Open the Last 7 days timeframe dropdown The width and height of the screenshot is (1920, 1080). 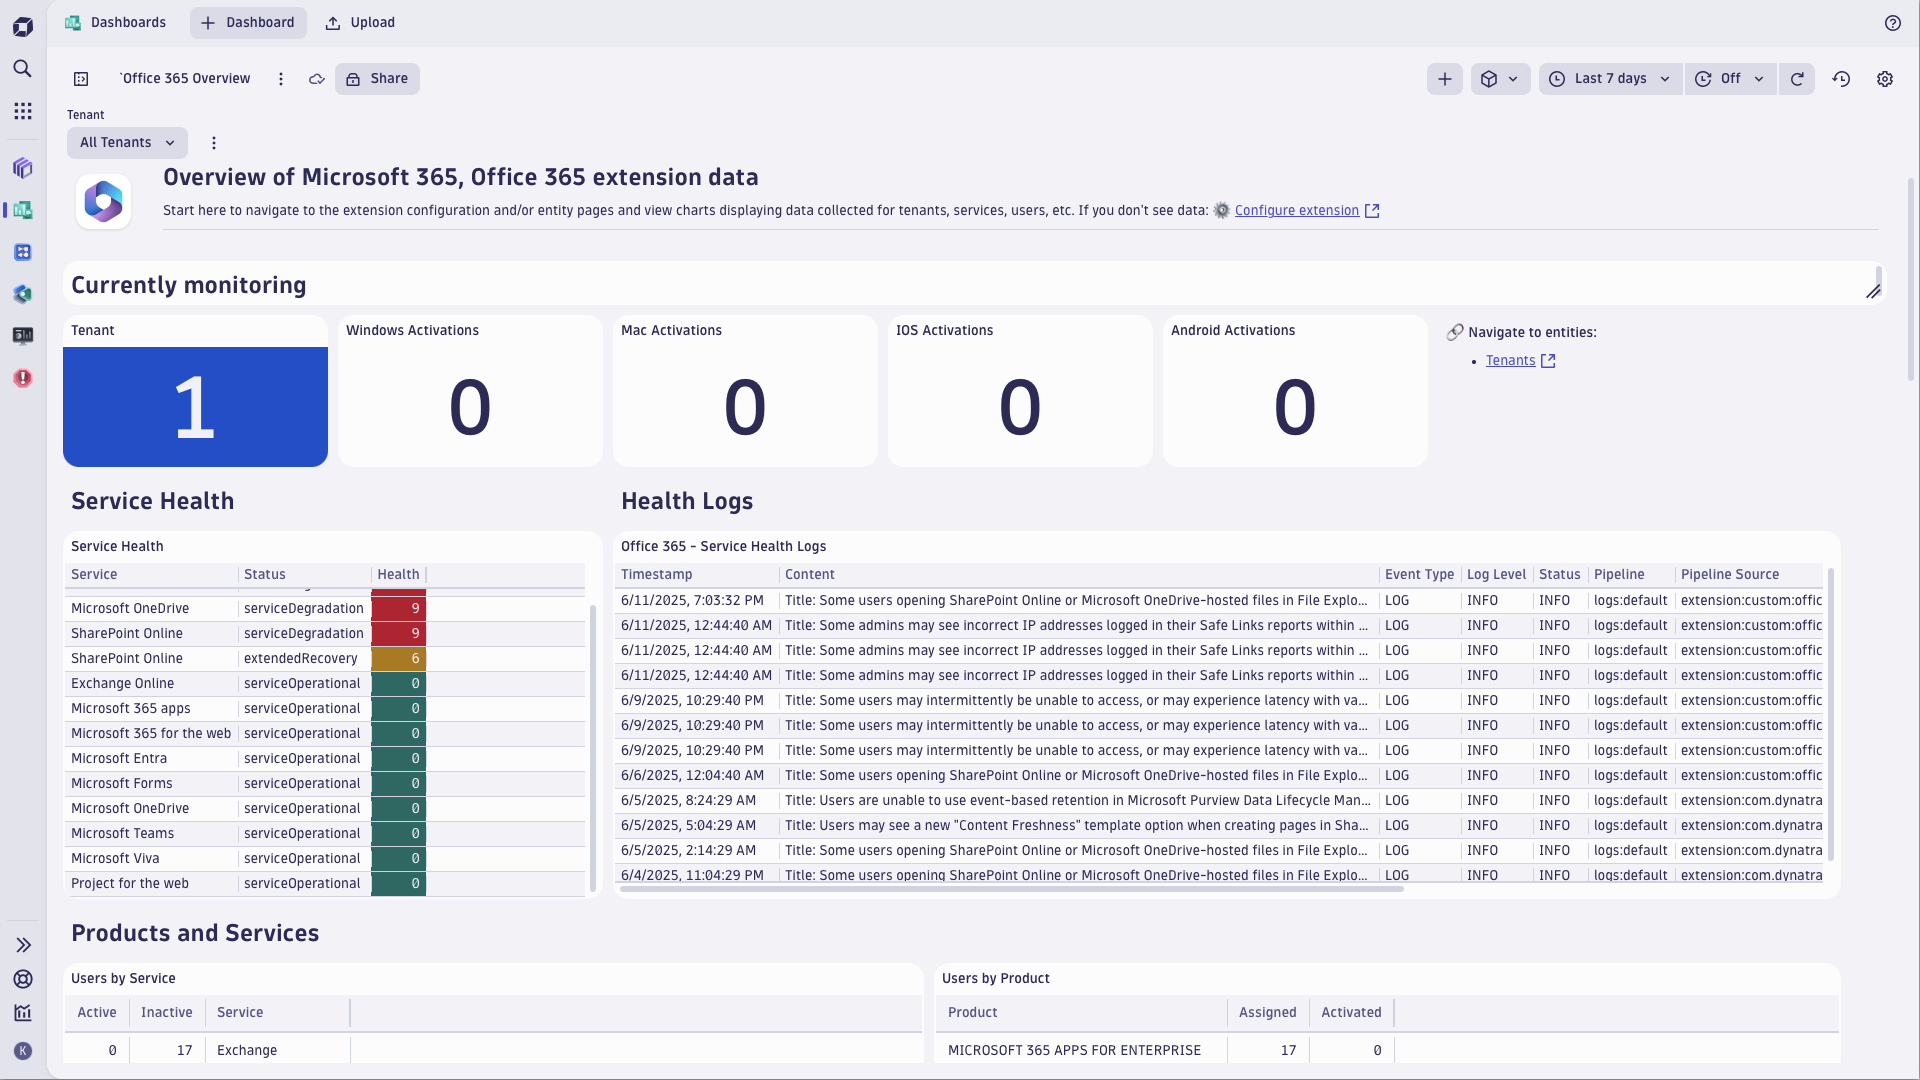pyautogui.click(x=1610, y=79)
